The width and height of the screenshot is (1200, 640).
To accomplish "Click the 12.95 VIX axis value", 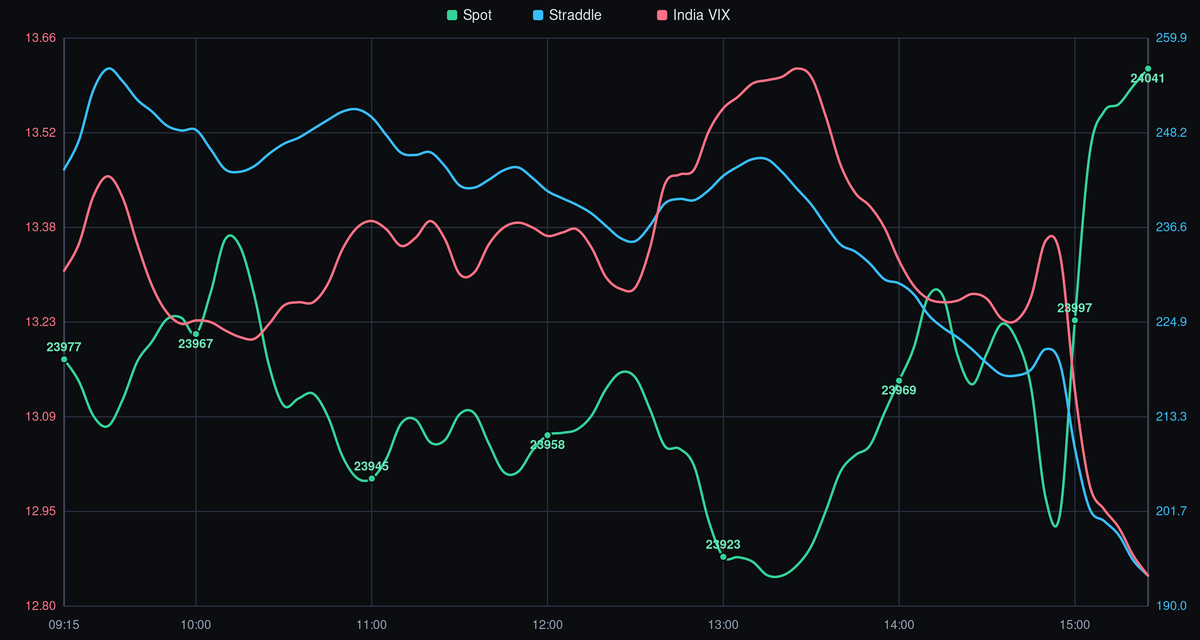I will pos(40,512).
